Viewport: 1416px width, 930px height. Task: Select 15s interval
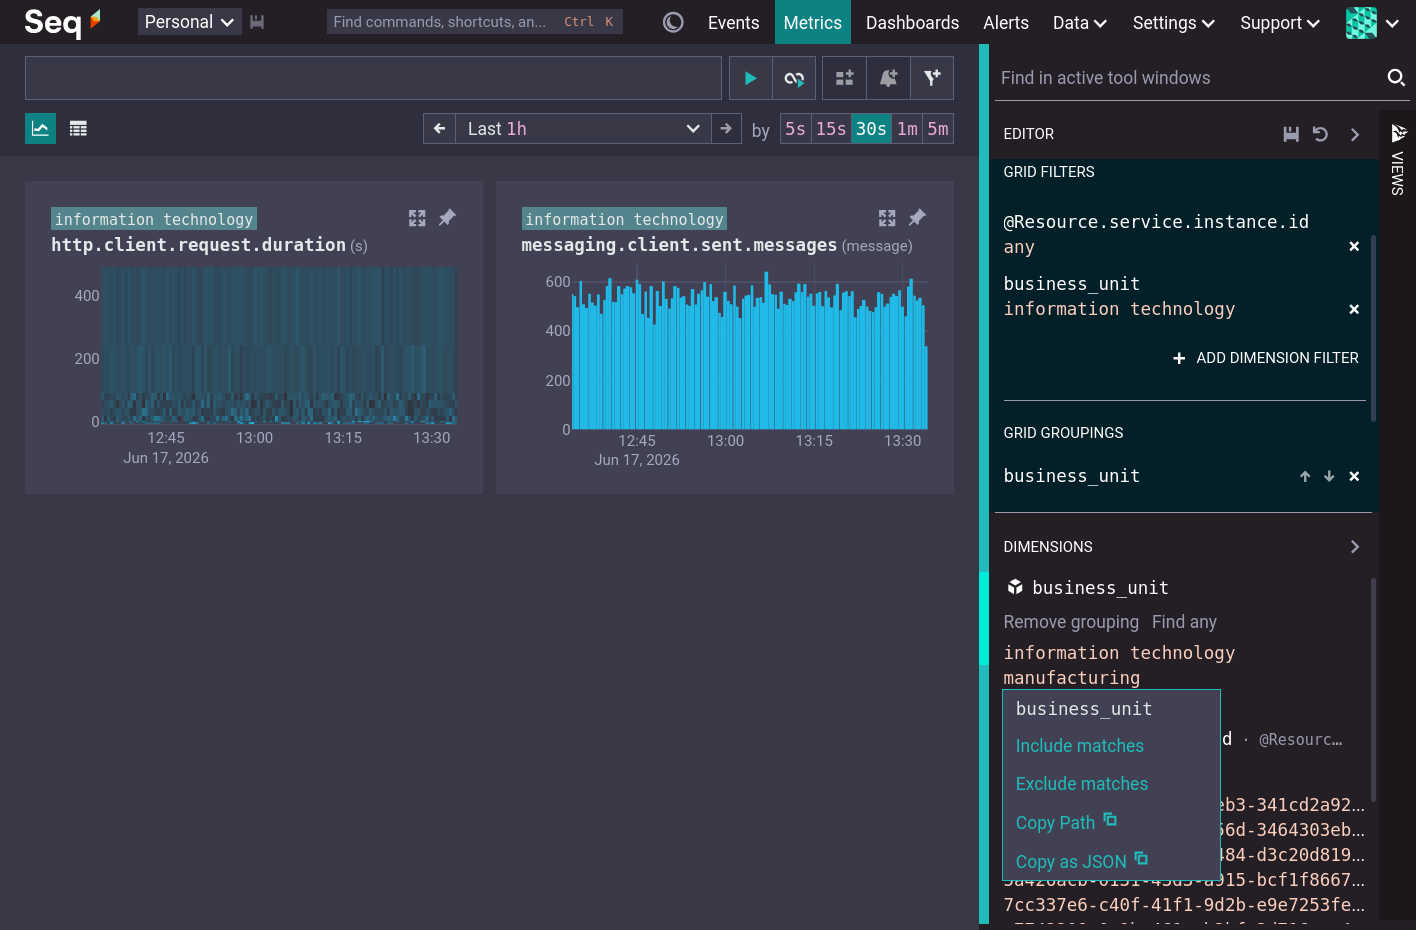pos(831,129)
